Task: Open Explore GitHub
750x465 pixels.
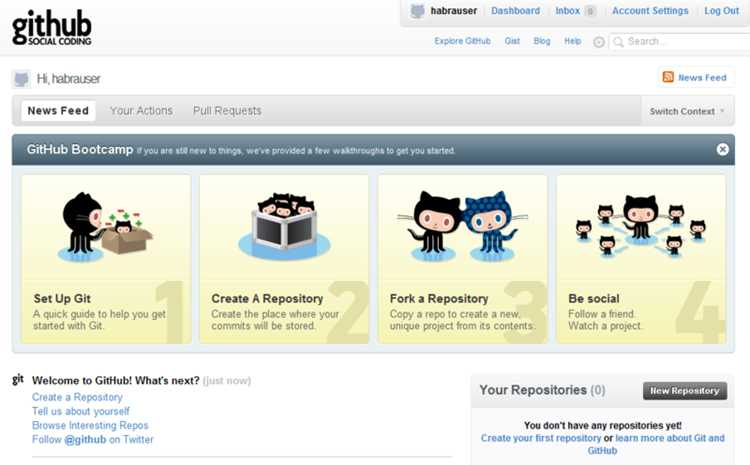Action: 462,41
